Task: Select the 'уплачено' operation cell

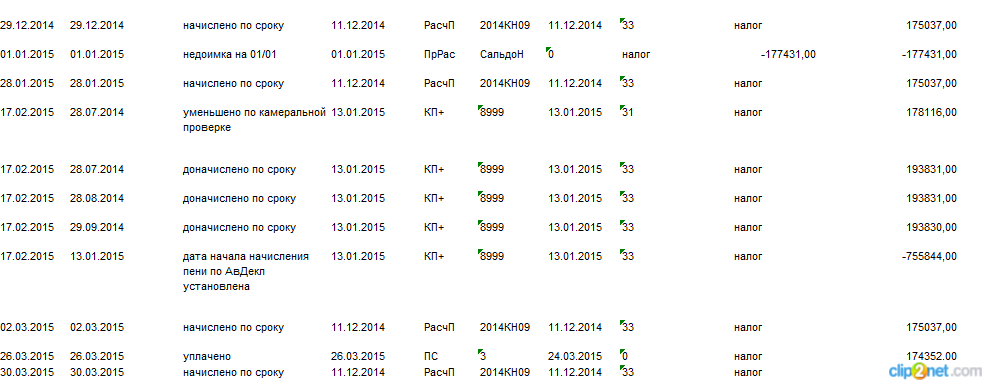Action: click(207, 357)
